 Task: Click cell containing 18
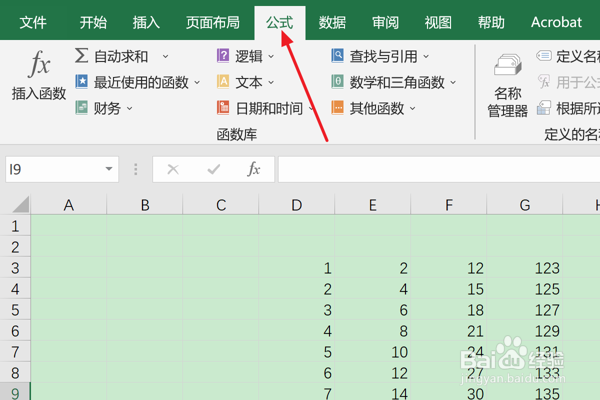448,310
